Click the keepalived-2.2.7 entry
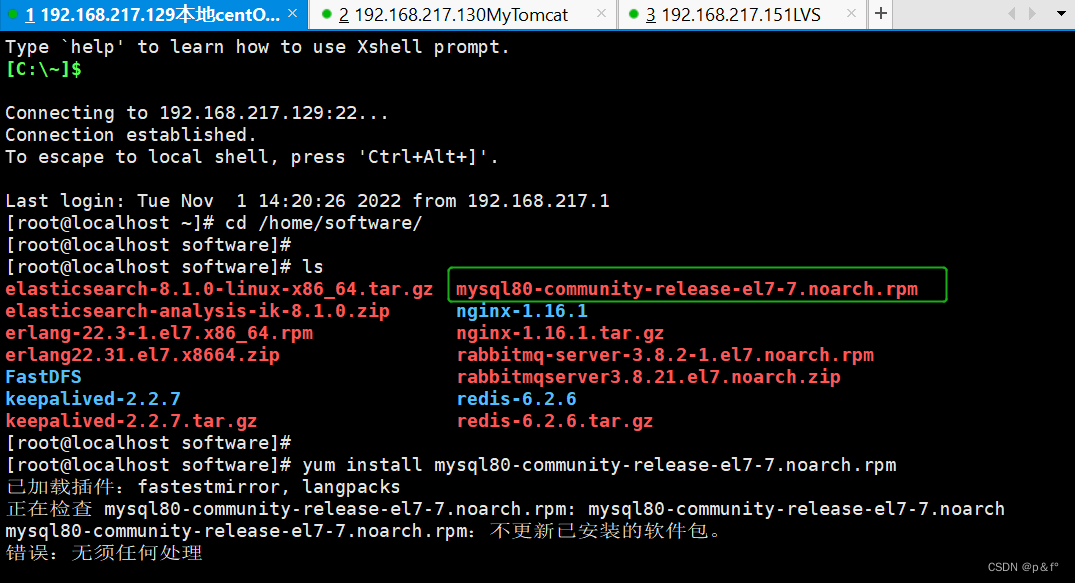The width and height of the screenshot is (1075, 583). pyautogui.click(x=93, y=398)
